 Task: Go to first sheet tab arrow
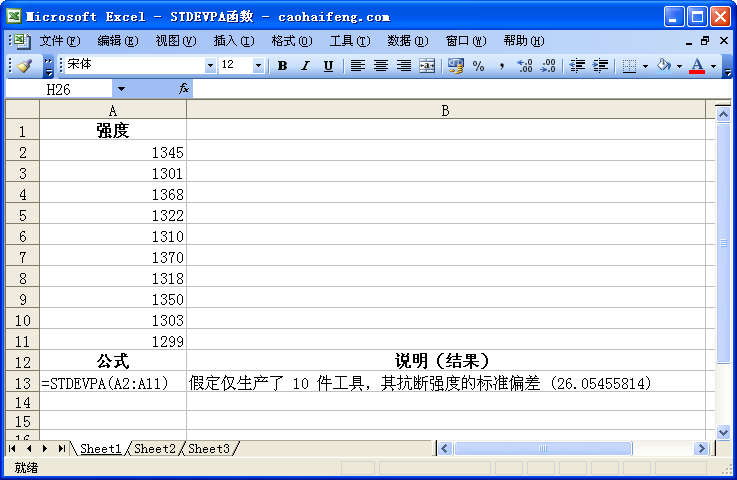pos(12,449)
